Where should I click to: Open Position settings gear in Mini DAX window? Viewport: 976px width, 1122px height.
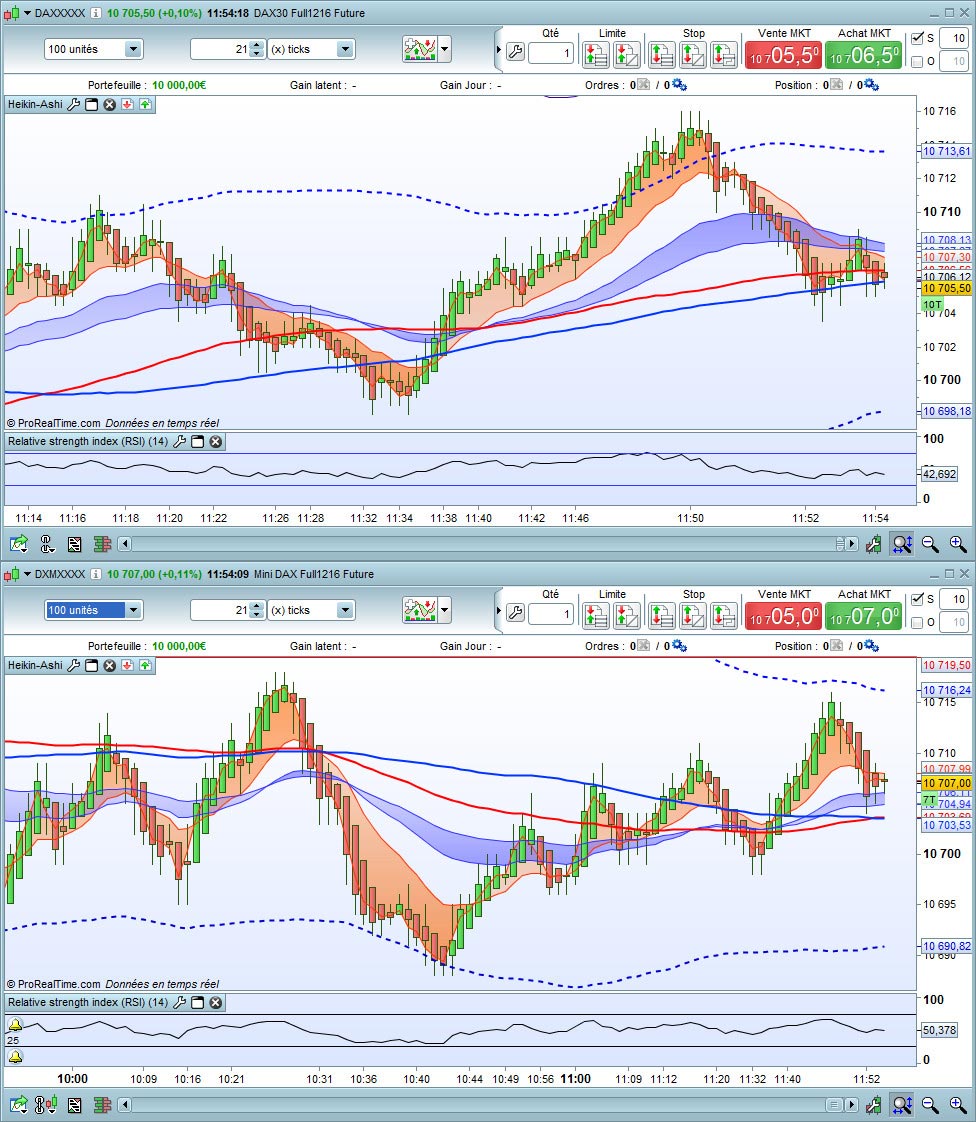[872, 646]
